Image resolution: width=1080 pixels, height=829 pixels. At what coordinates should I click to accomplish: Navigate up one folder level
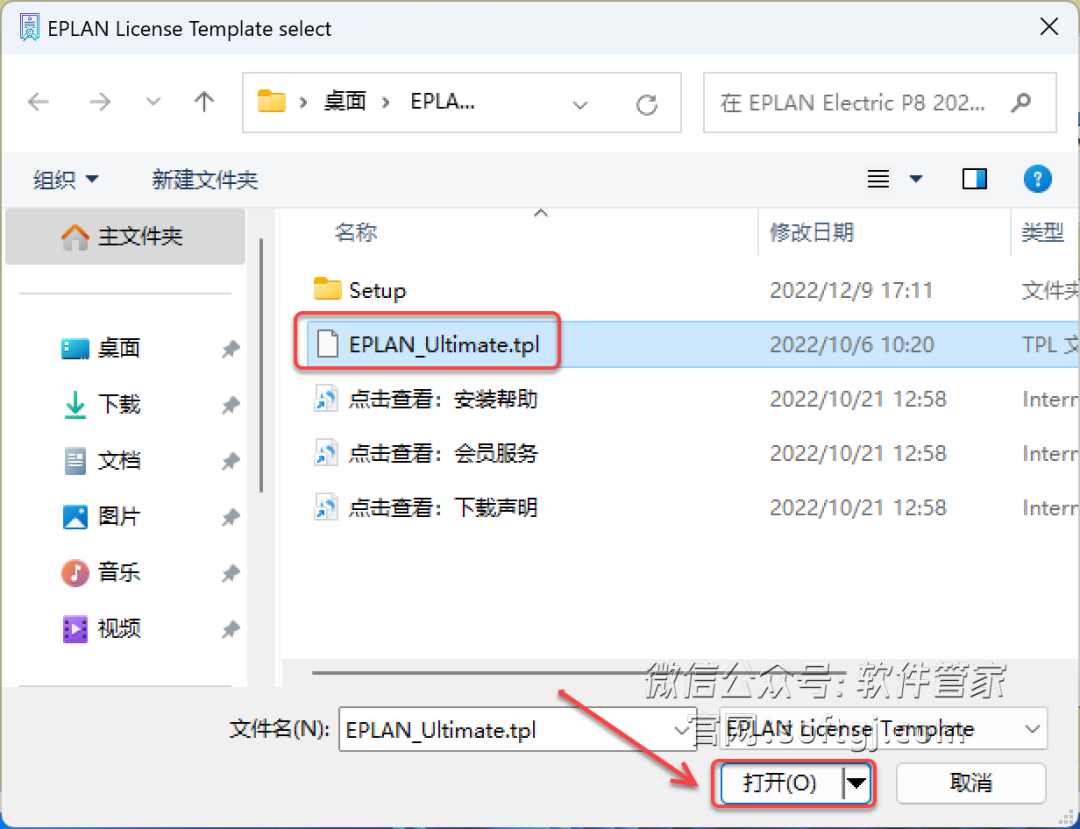[x=204, y=103]
